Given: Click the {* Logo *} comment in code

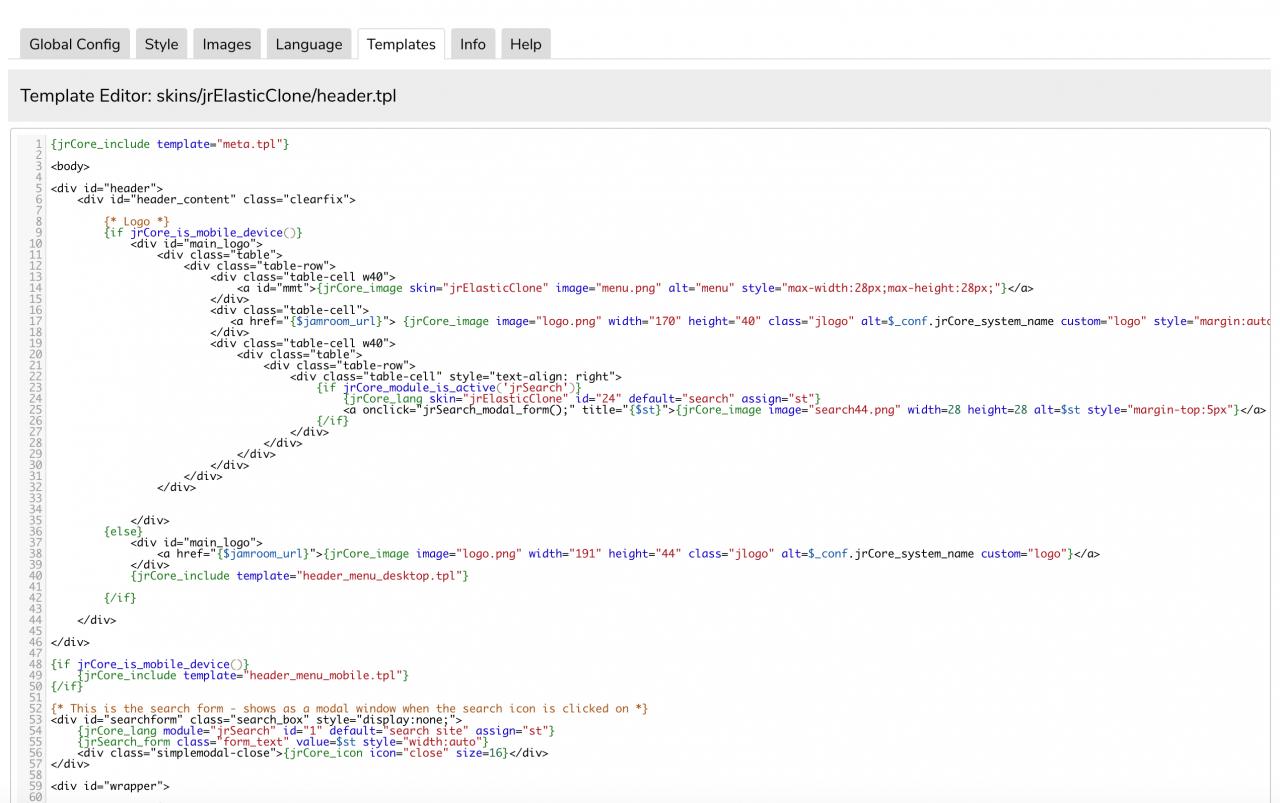Looking at the screenshot, I should (x=137, y=222).
